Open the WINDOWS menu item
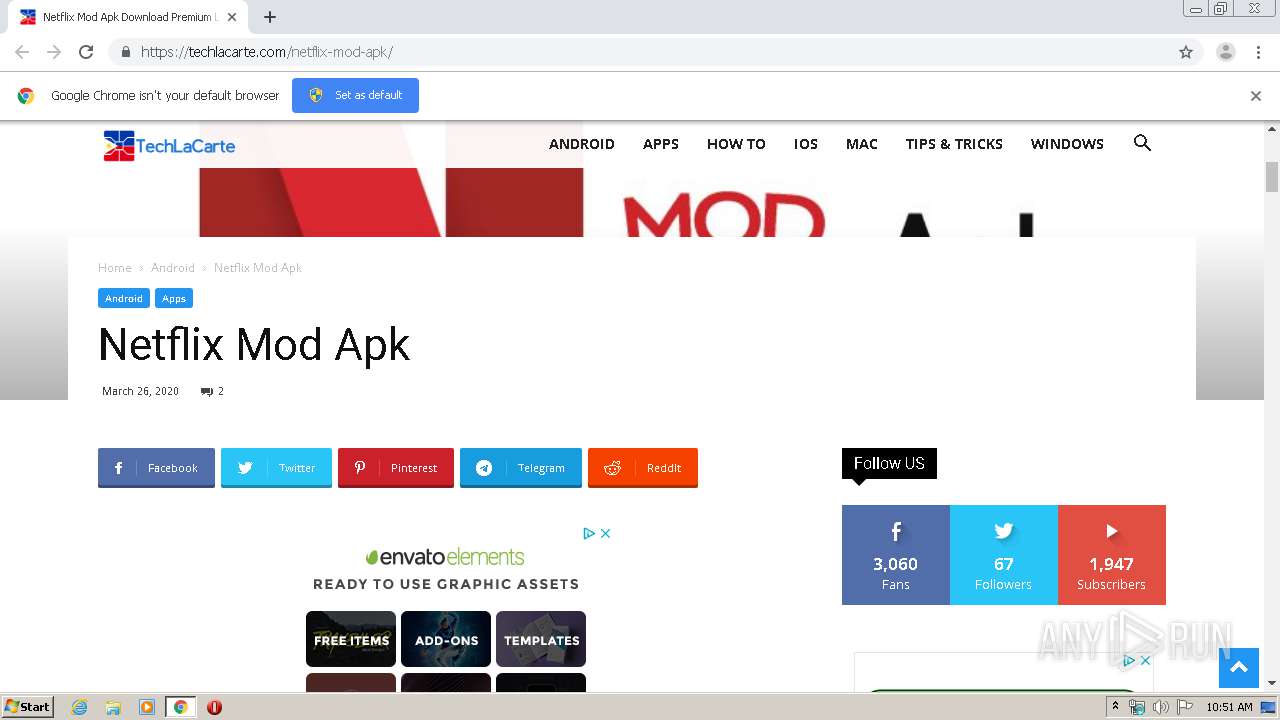 pos(1067,144)
